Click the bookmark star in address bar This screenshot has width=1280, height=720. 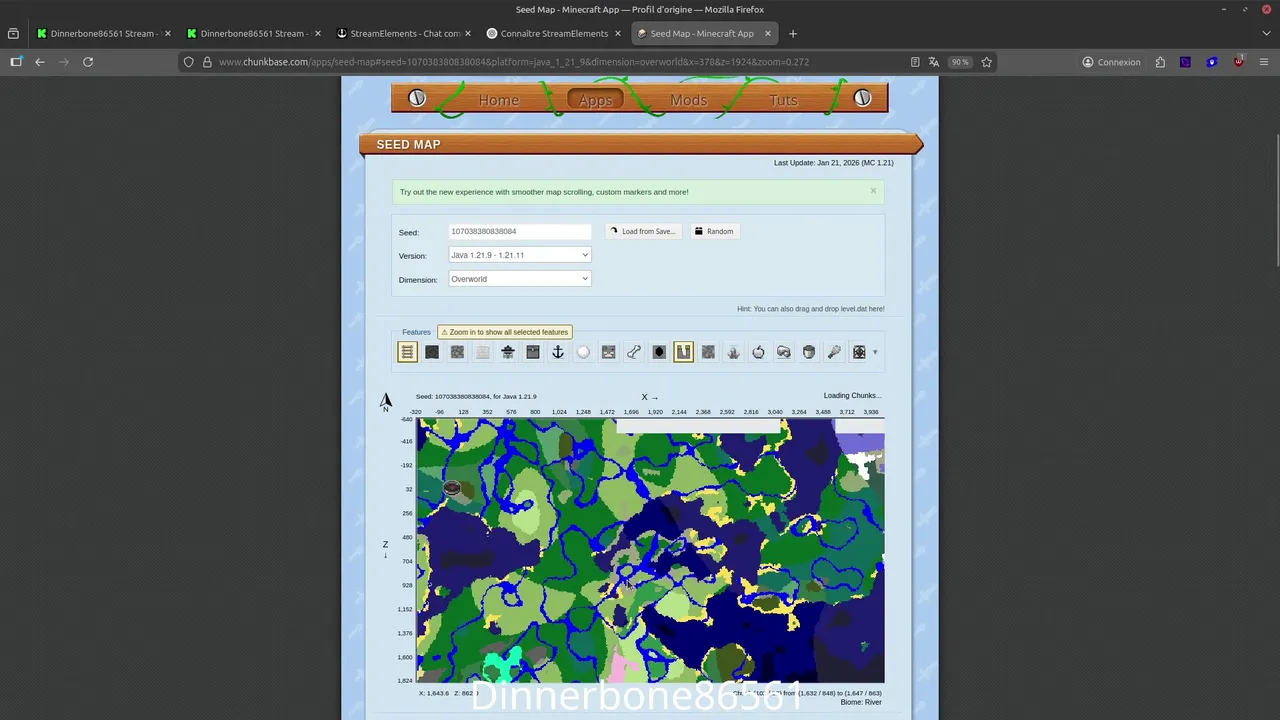tap(986, 62)
